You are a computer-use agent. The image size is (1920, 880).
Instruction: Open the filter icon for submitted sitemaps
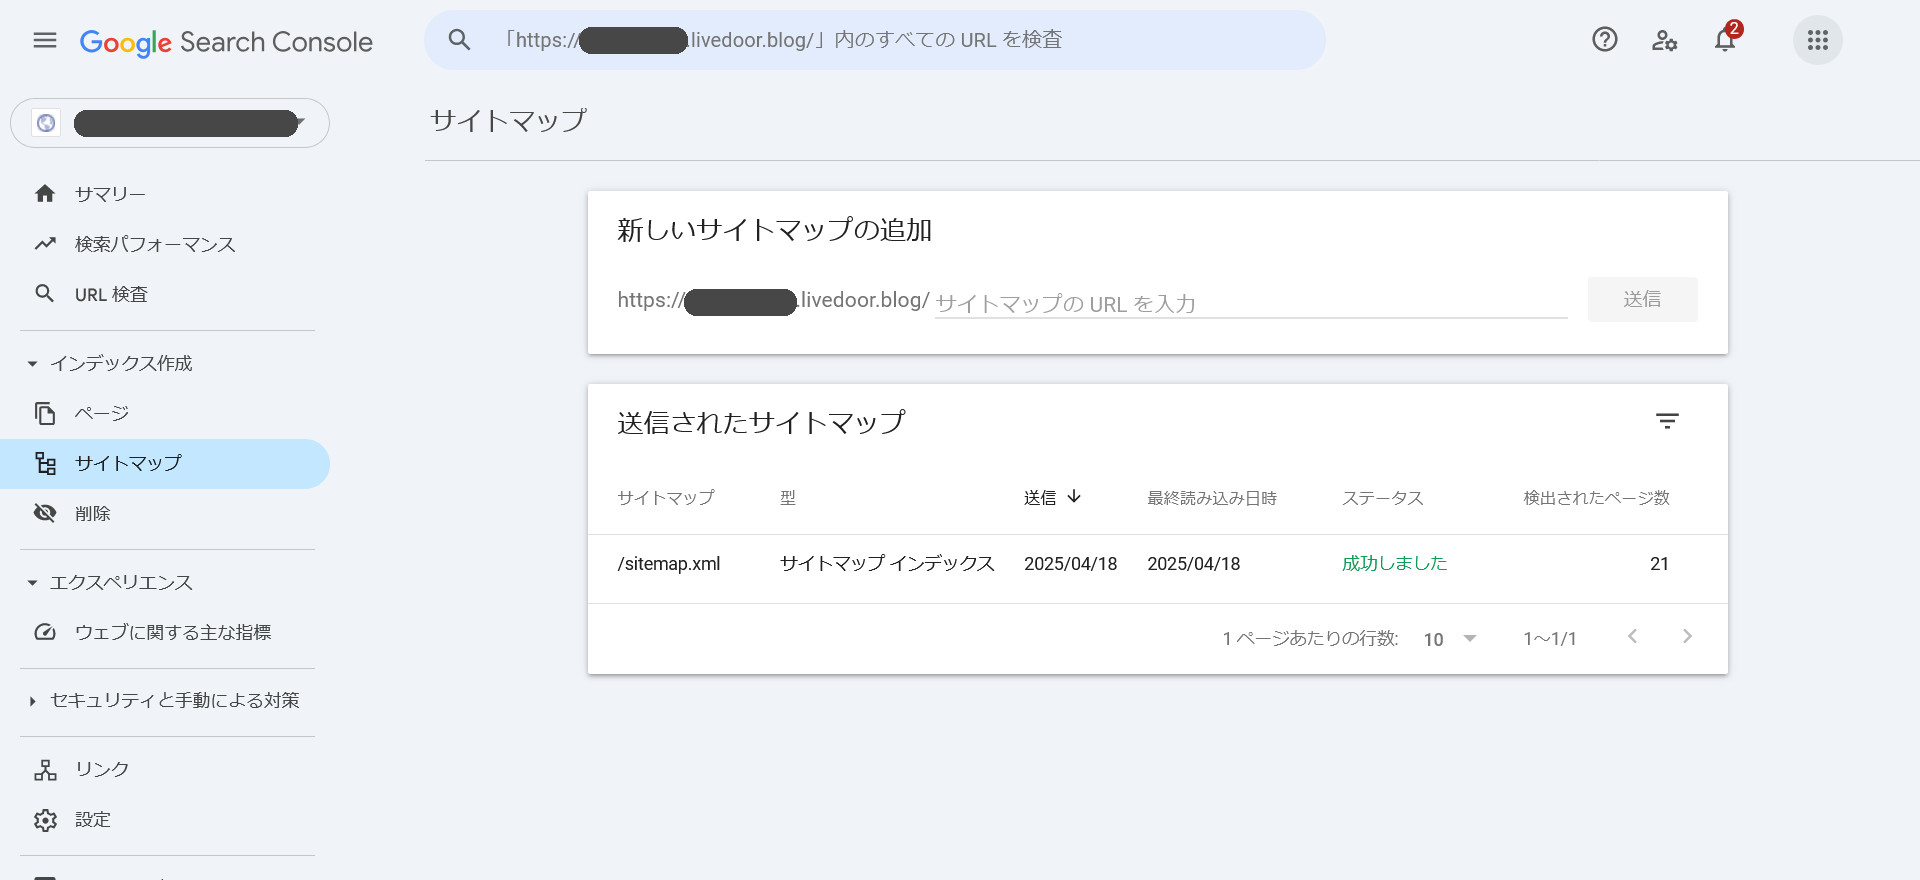(1667, 421)
